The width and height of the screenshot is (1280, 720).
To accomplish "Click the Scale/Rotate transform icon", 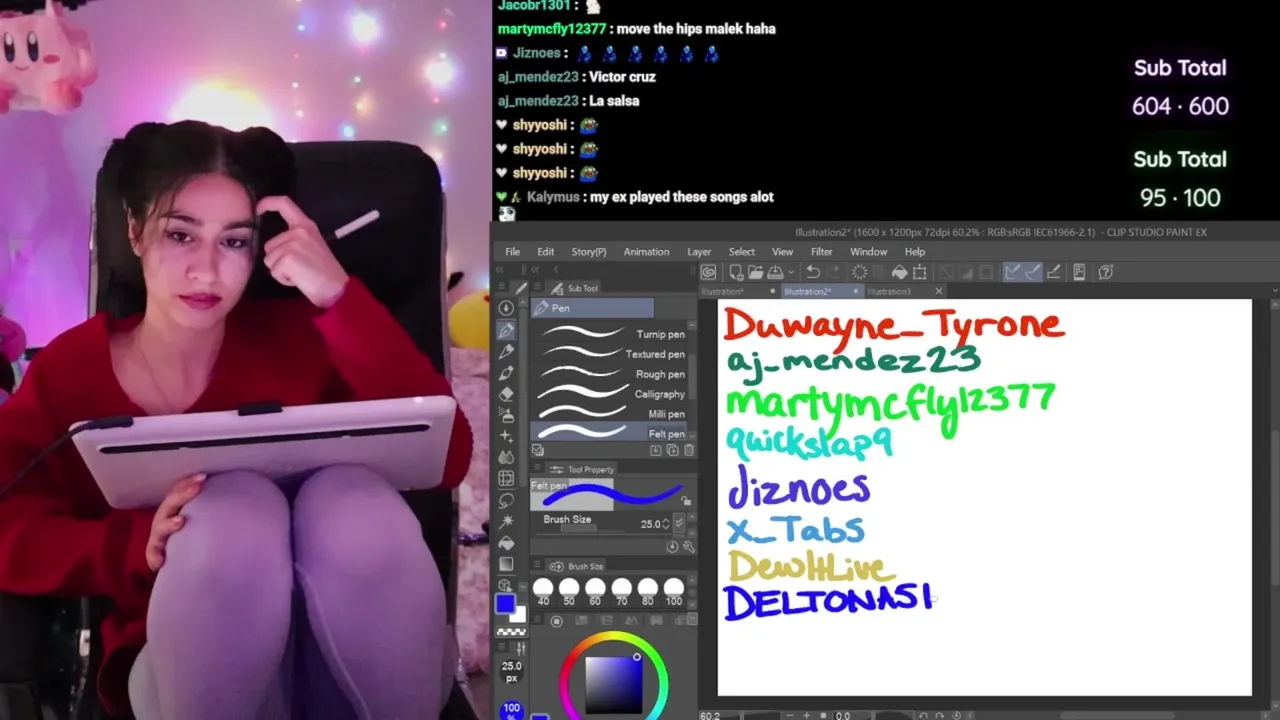I will pyautogui.click(x=919, y=272).
